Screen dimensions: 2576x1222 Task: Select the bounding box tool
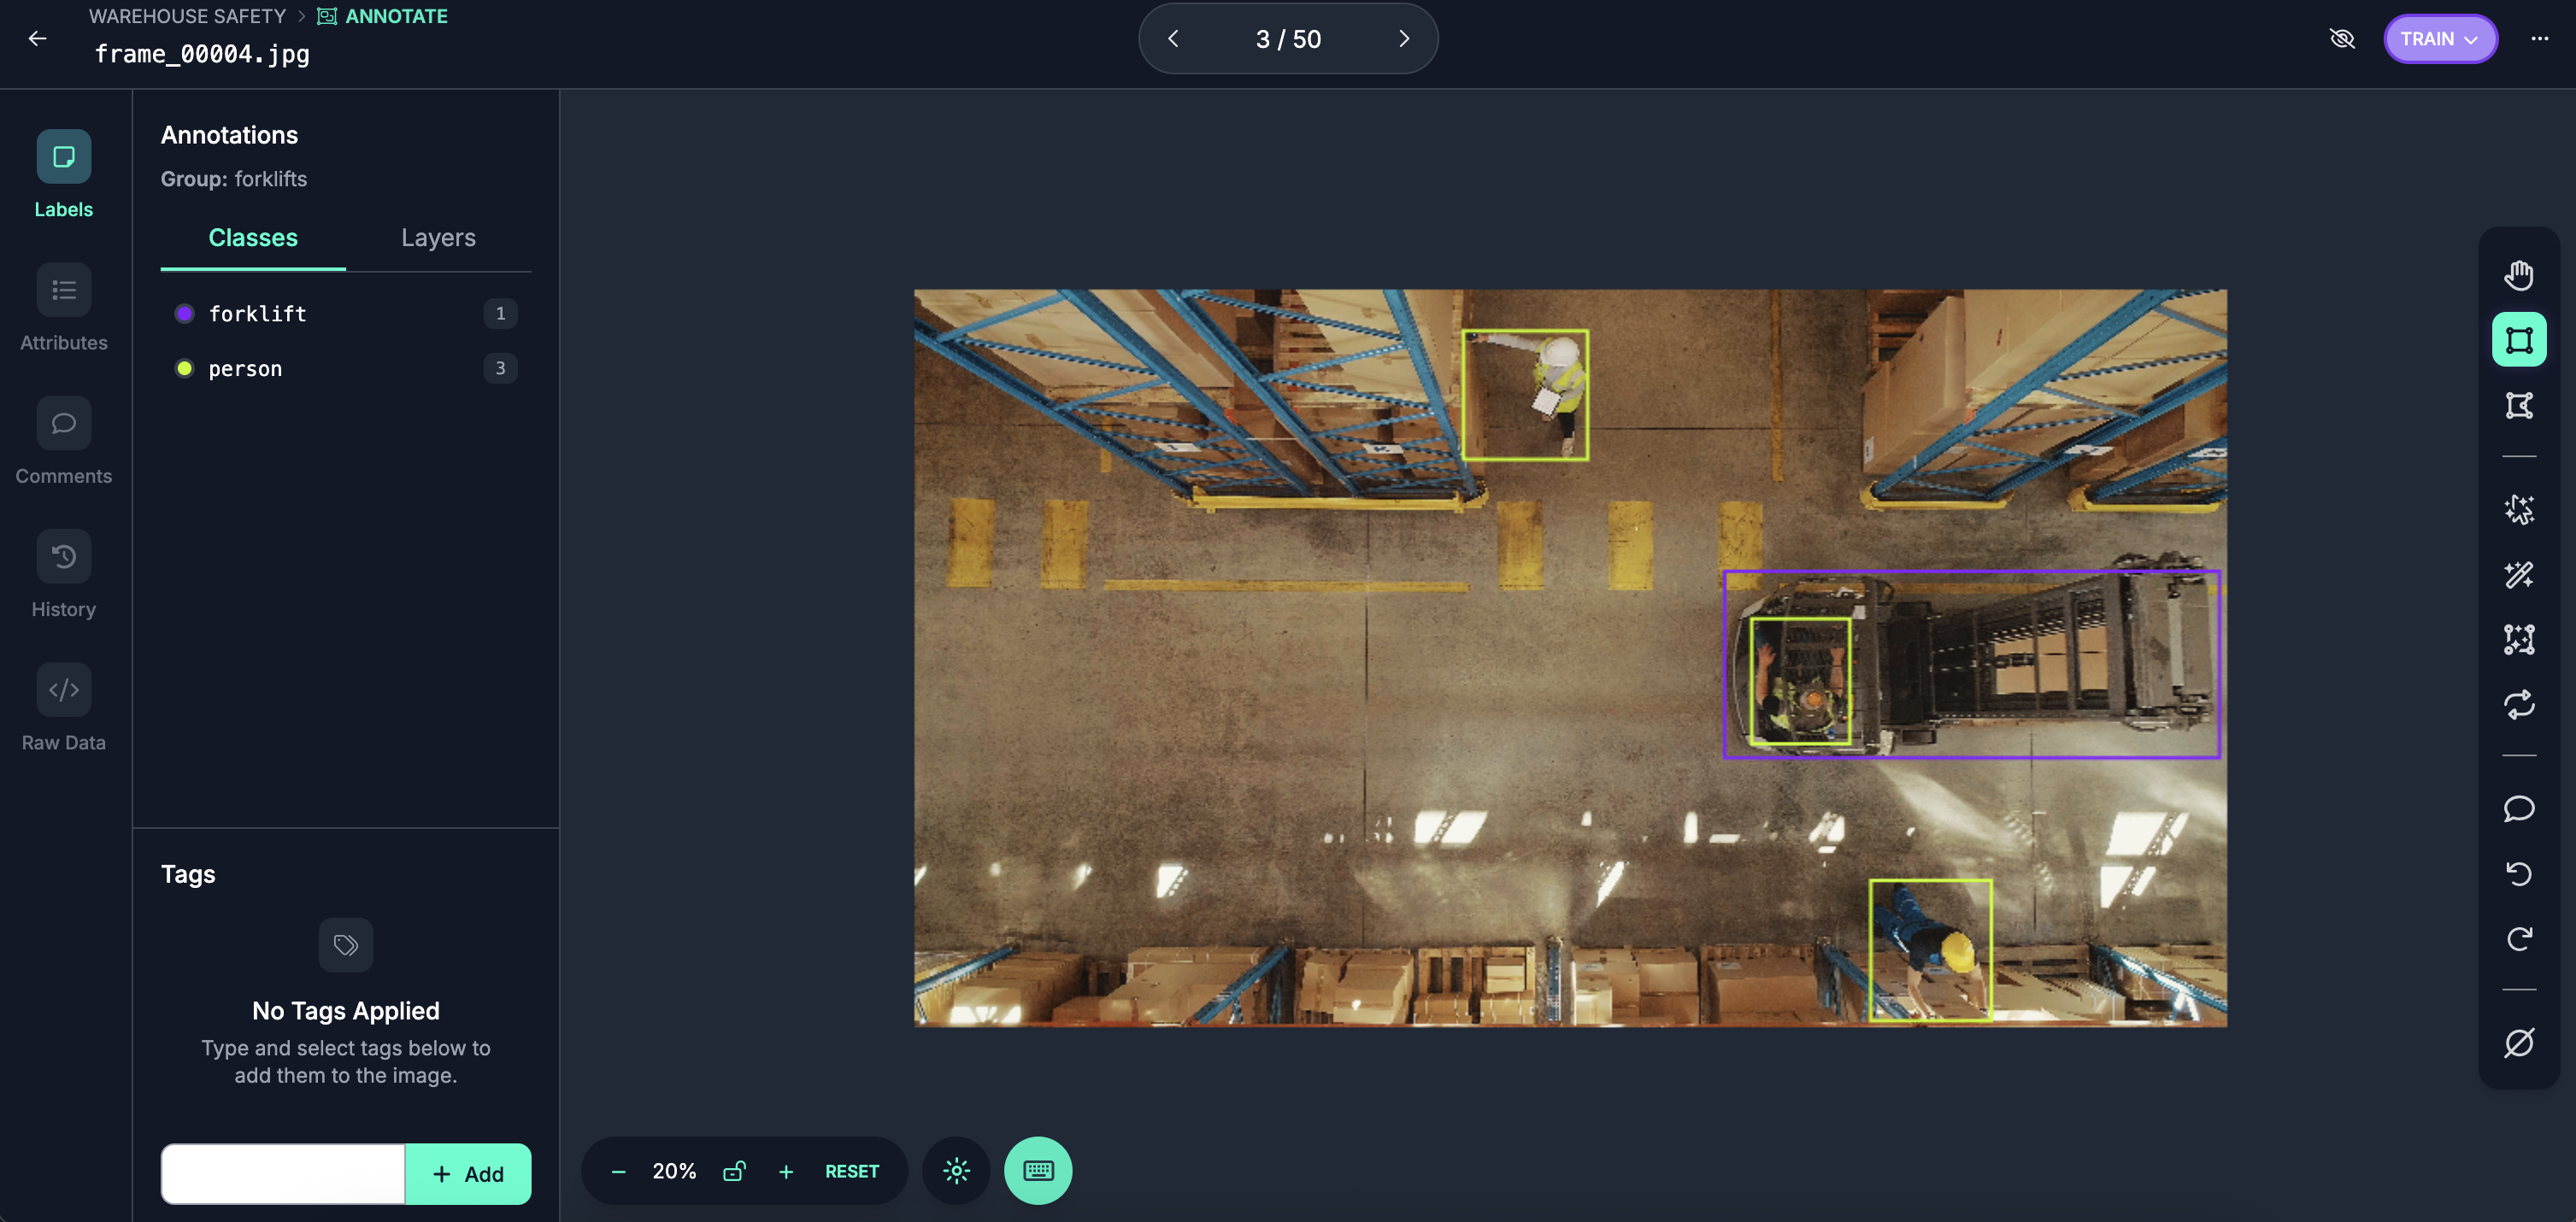click(x=2518, y=340)
